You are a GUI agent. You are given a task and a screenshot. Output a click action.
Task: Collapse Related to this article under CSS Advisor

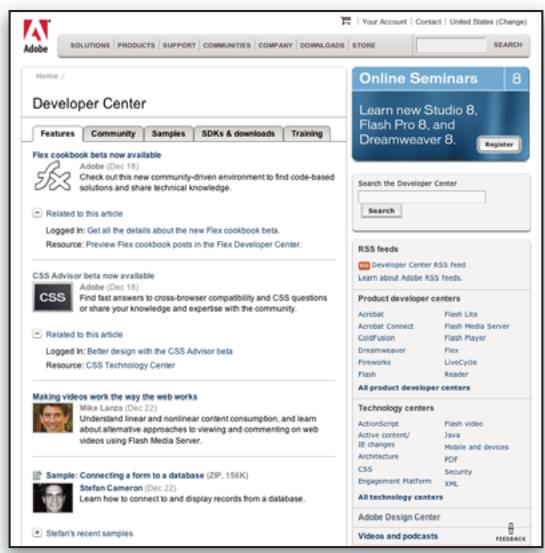37,334
